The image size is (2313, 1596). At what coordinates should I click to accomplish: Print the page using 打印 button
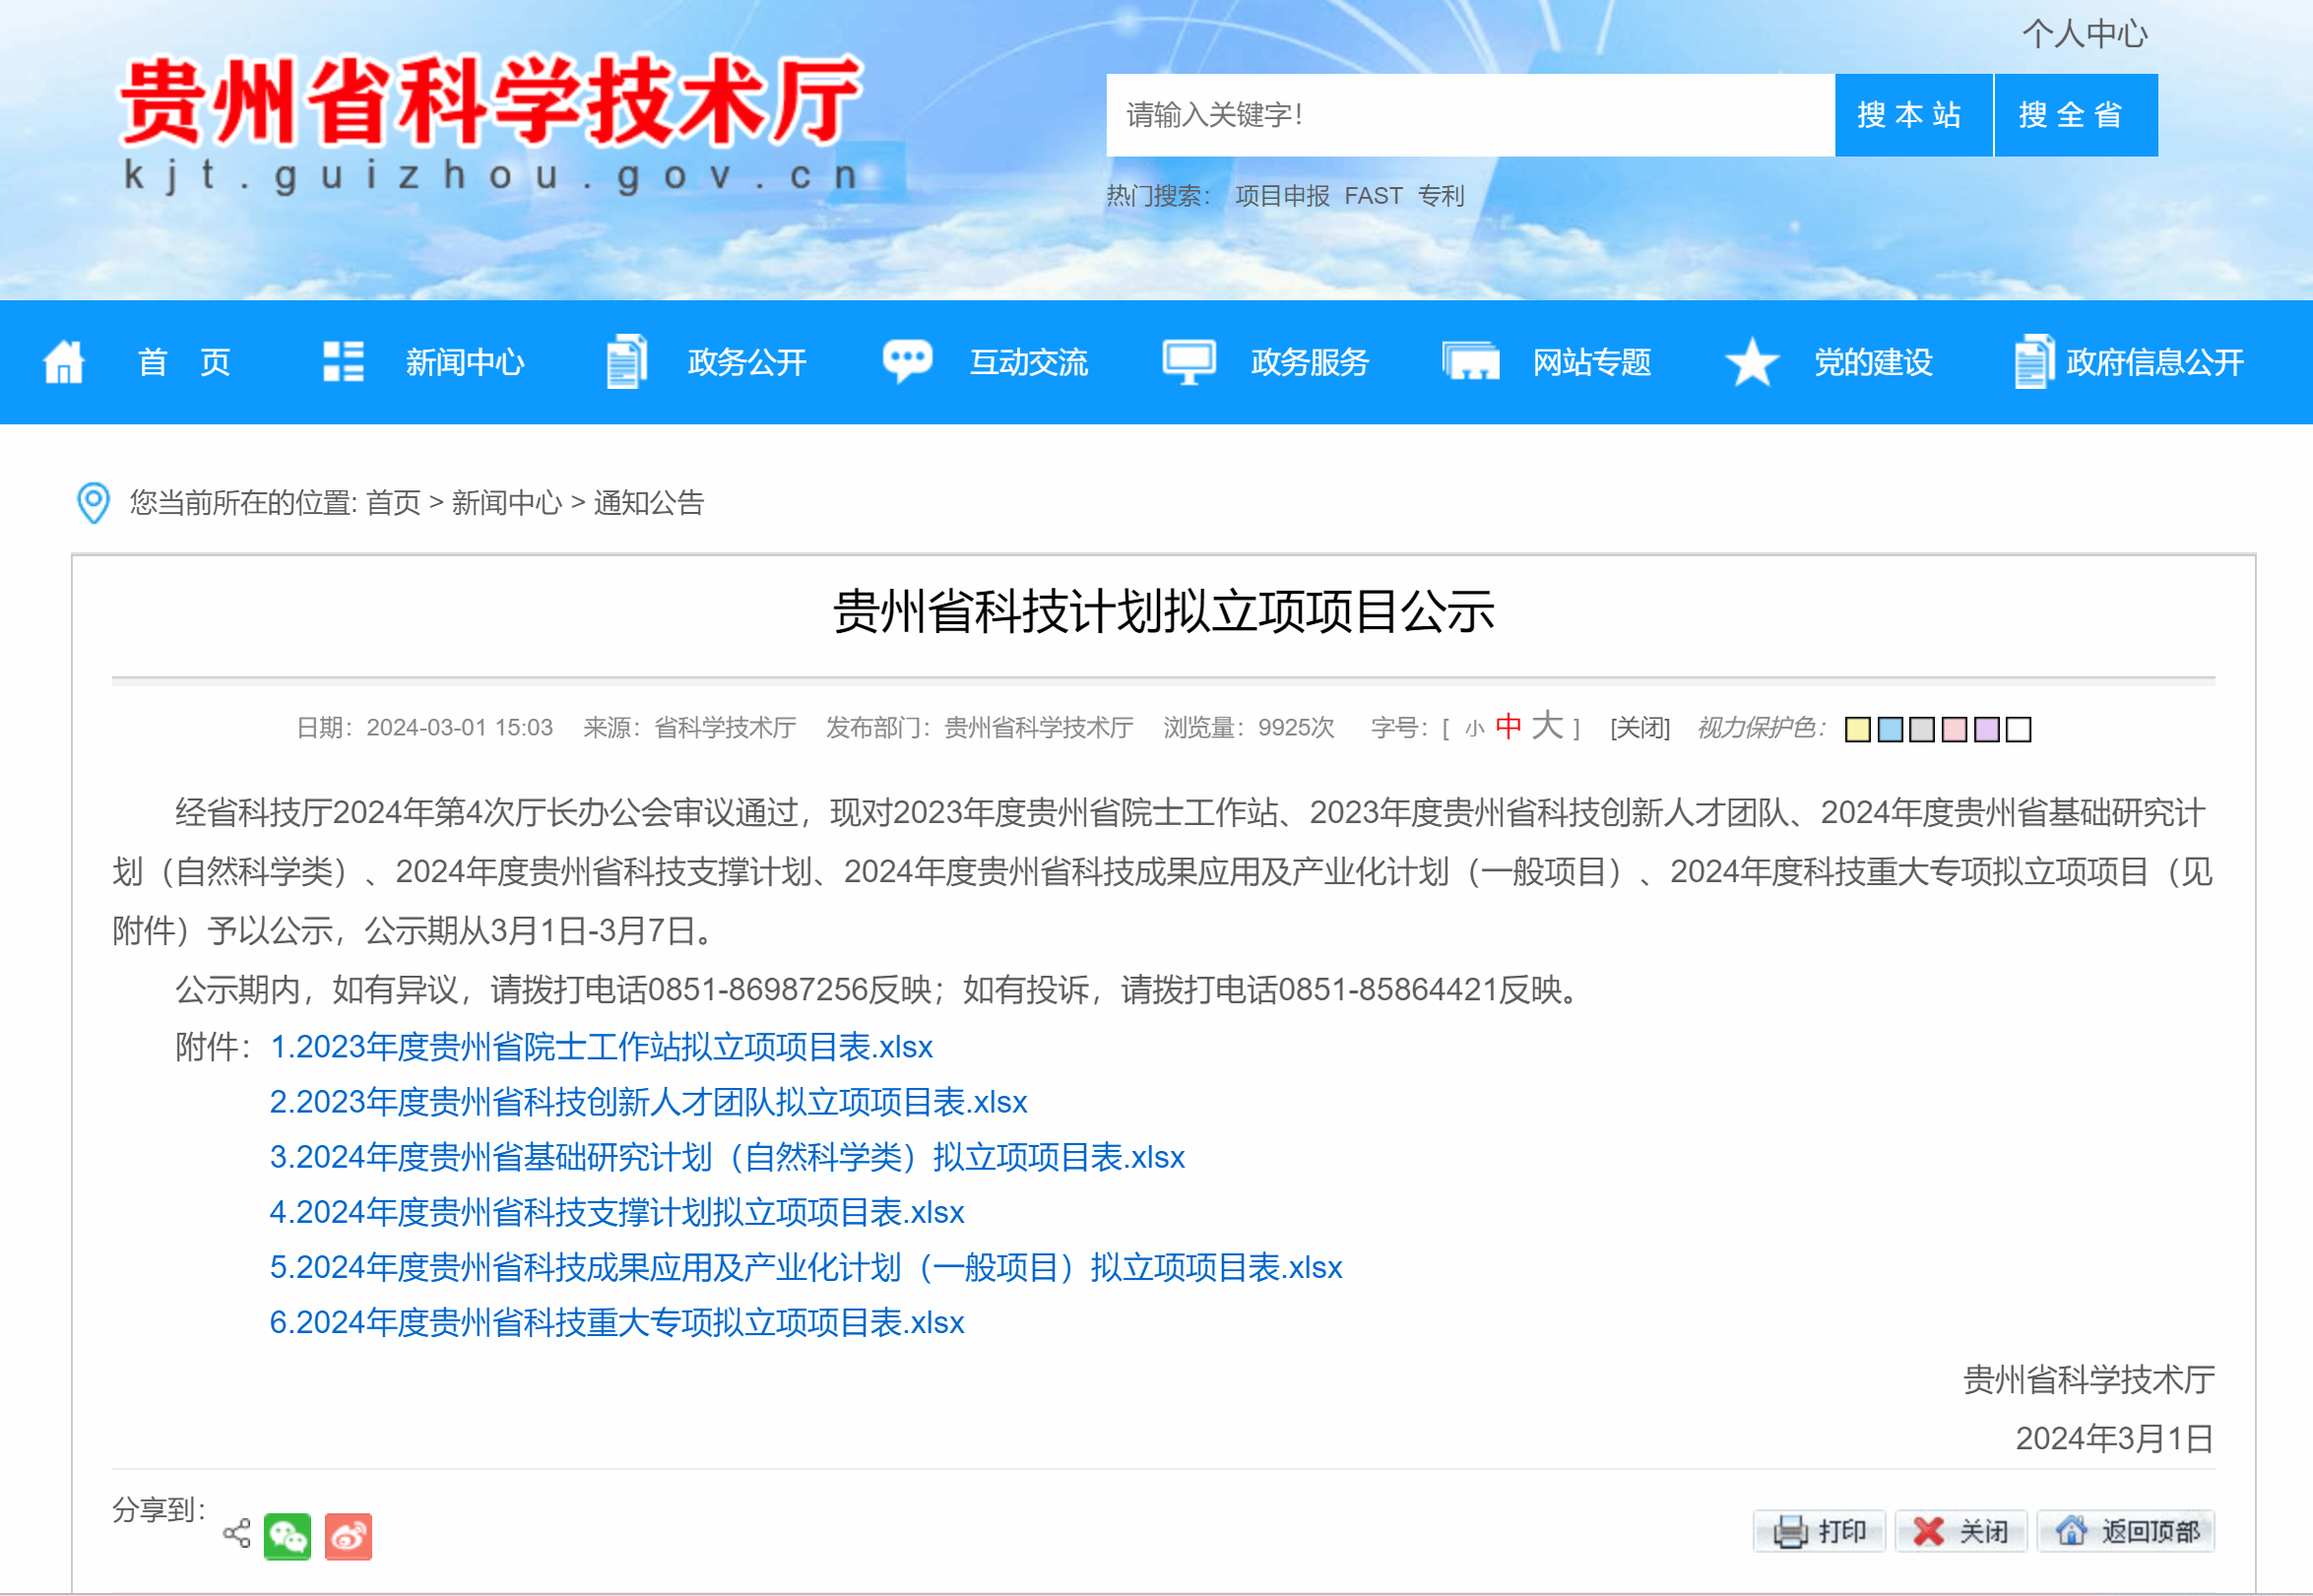pos(1818,1531)
